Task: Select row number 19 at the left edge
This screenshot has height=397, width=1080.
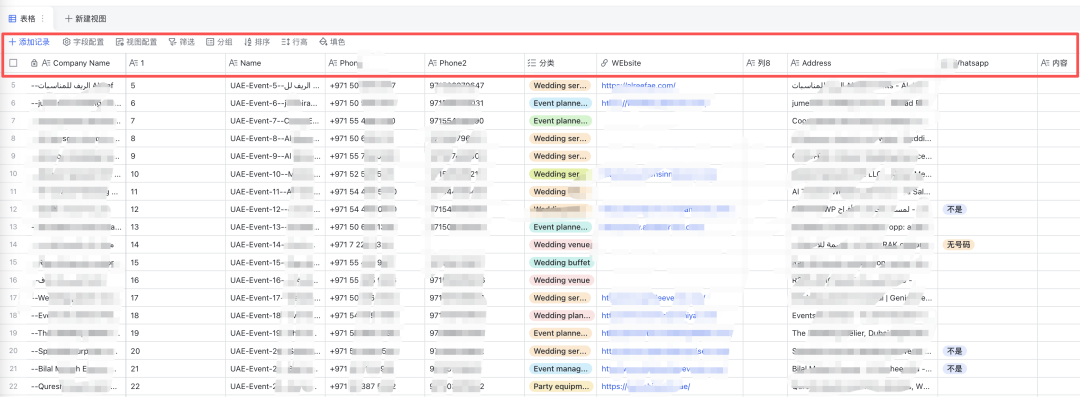Action: point(13,333)
